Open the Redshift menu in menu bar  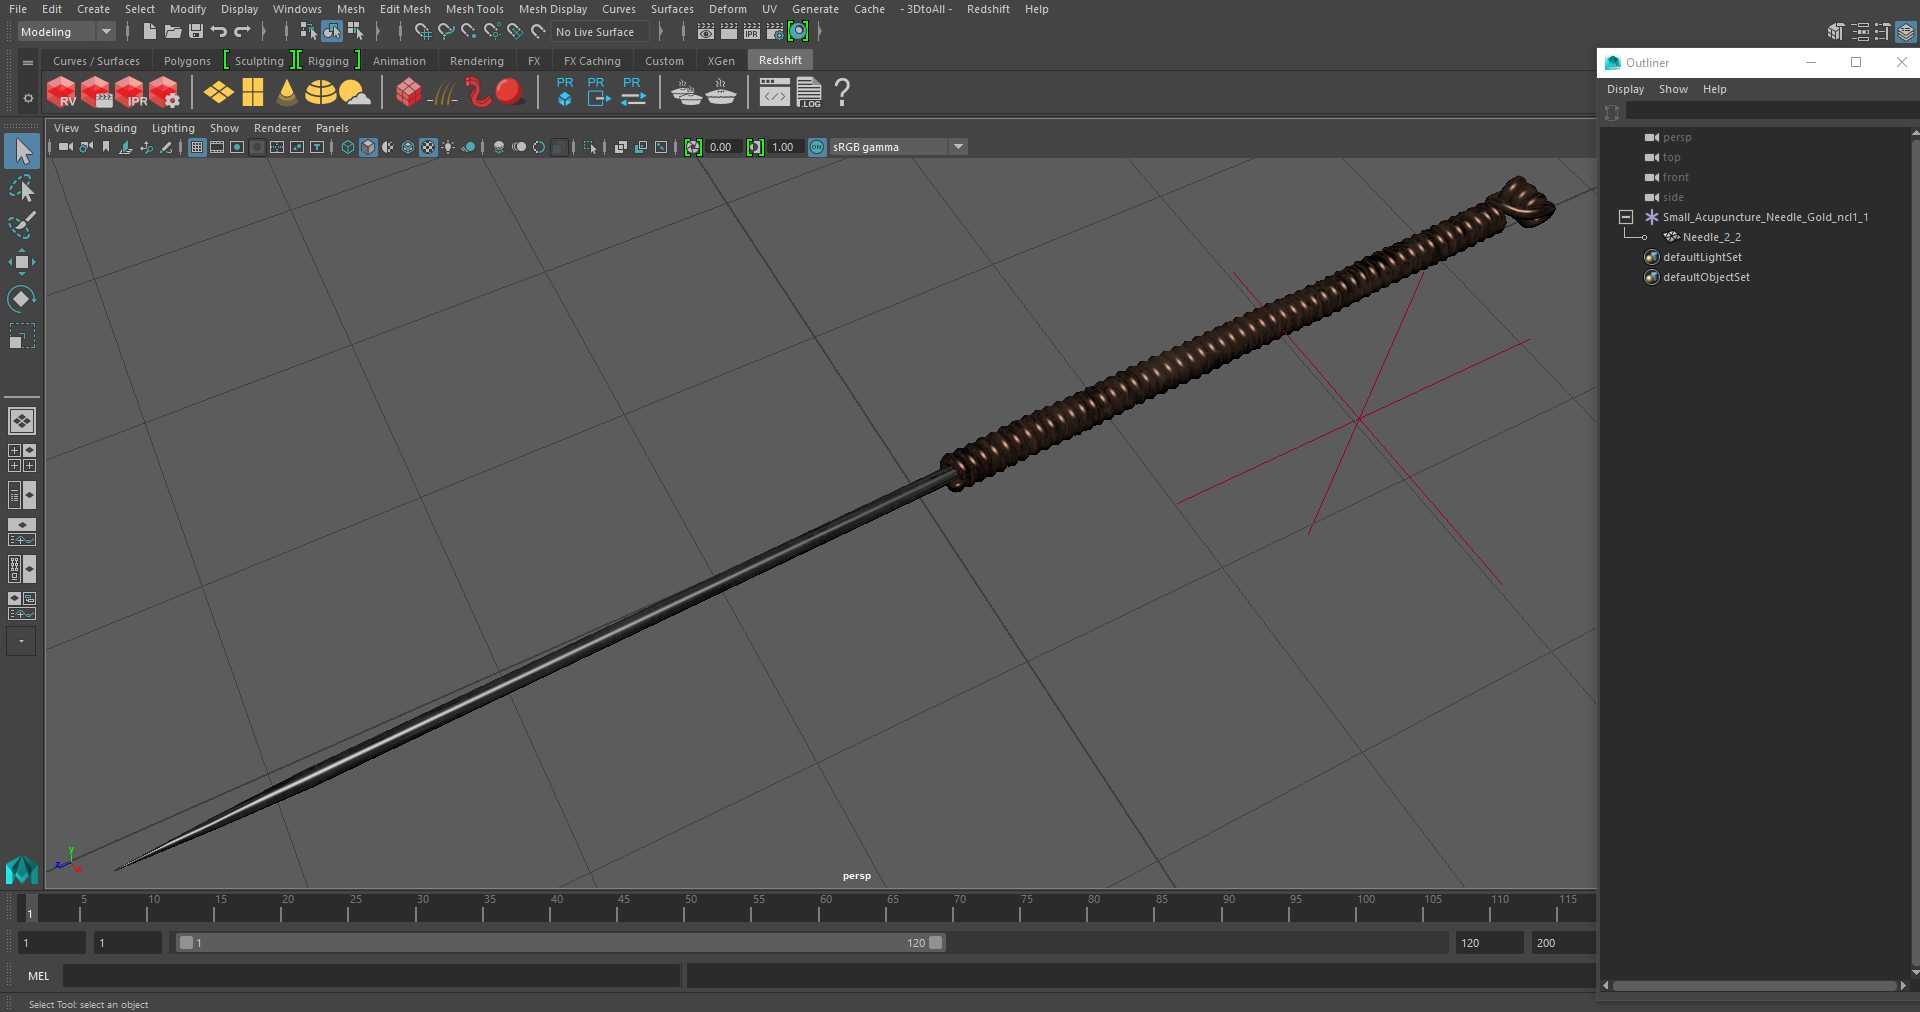coord(988,9)
